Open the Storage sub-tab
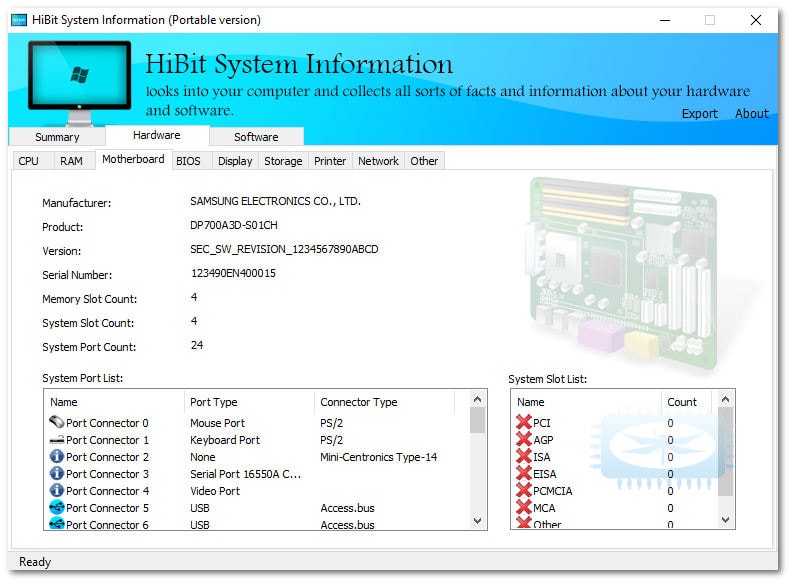The height and width of the screenshot is (581, 789). click(x=283, y=161)
